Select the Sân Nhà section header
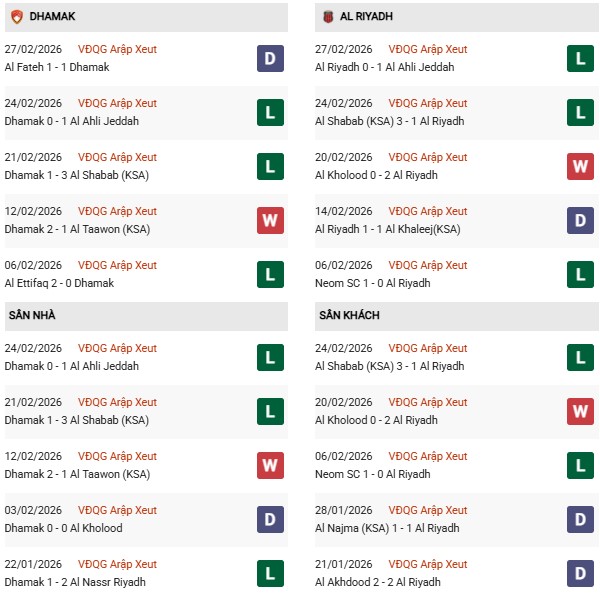Image resolution: width=600 pixels, height=595 pixels. pyautogui.click(x=32, y=316)
